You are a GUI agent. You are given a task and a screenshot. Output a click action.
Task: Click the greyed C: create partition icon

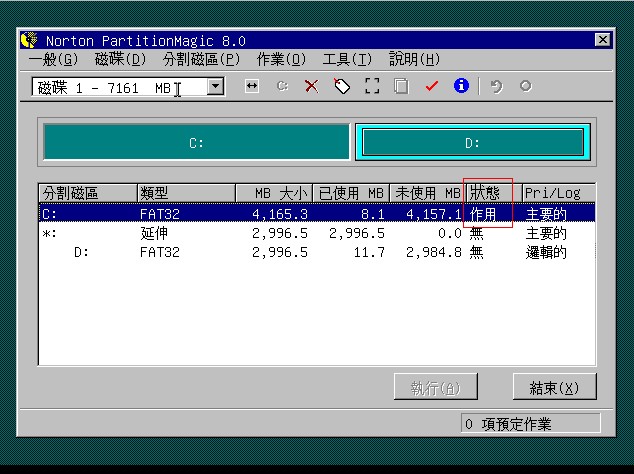[x=282, y=86]
